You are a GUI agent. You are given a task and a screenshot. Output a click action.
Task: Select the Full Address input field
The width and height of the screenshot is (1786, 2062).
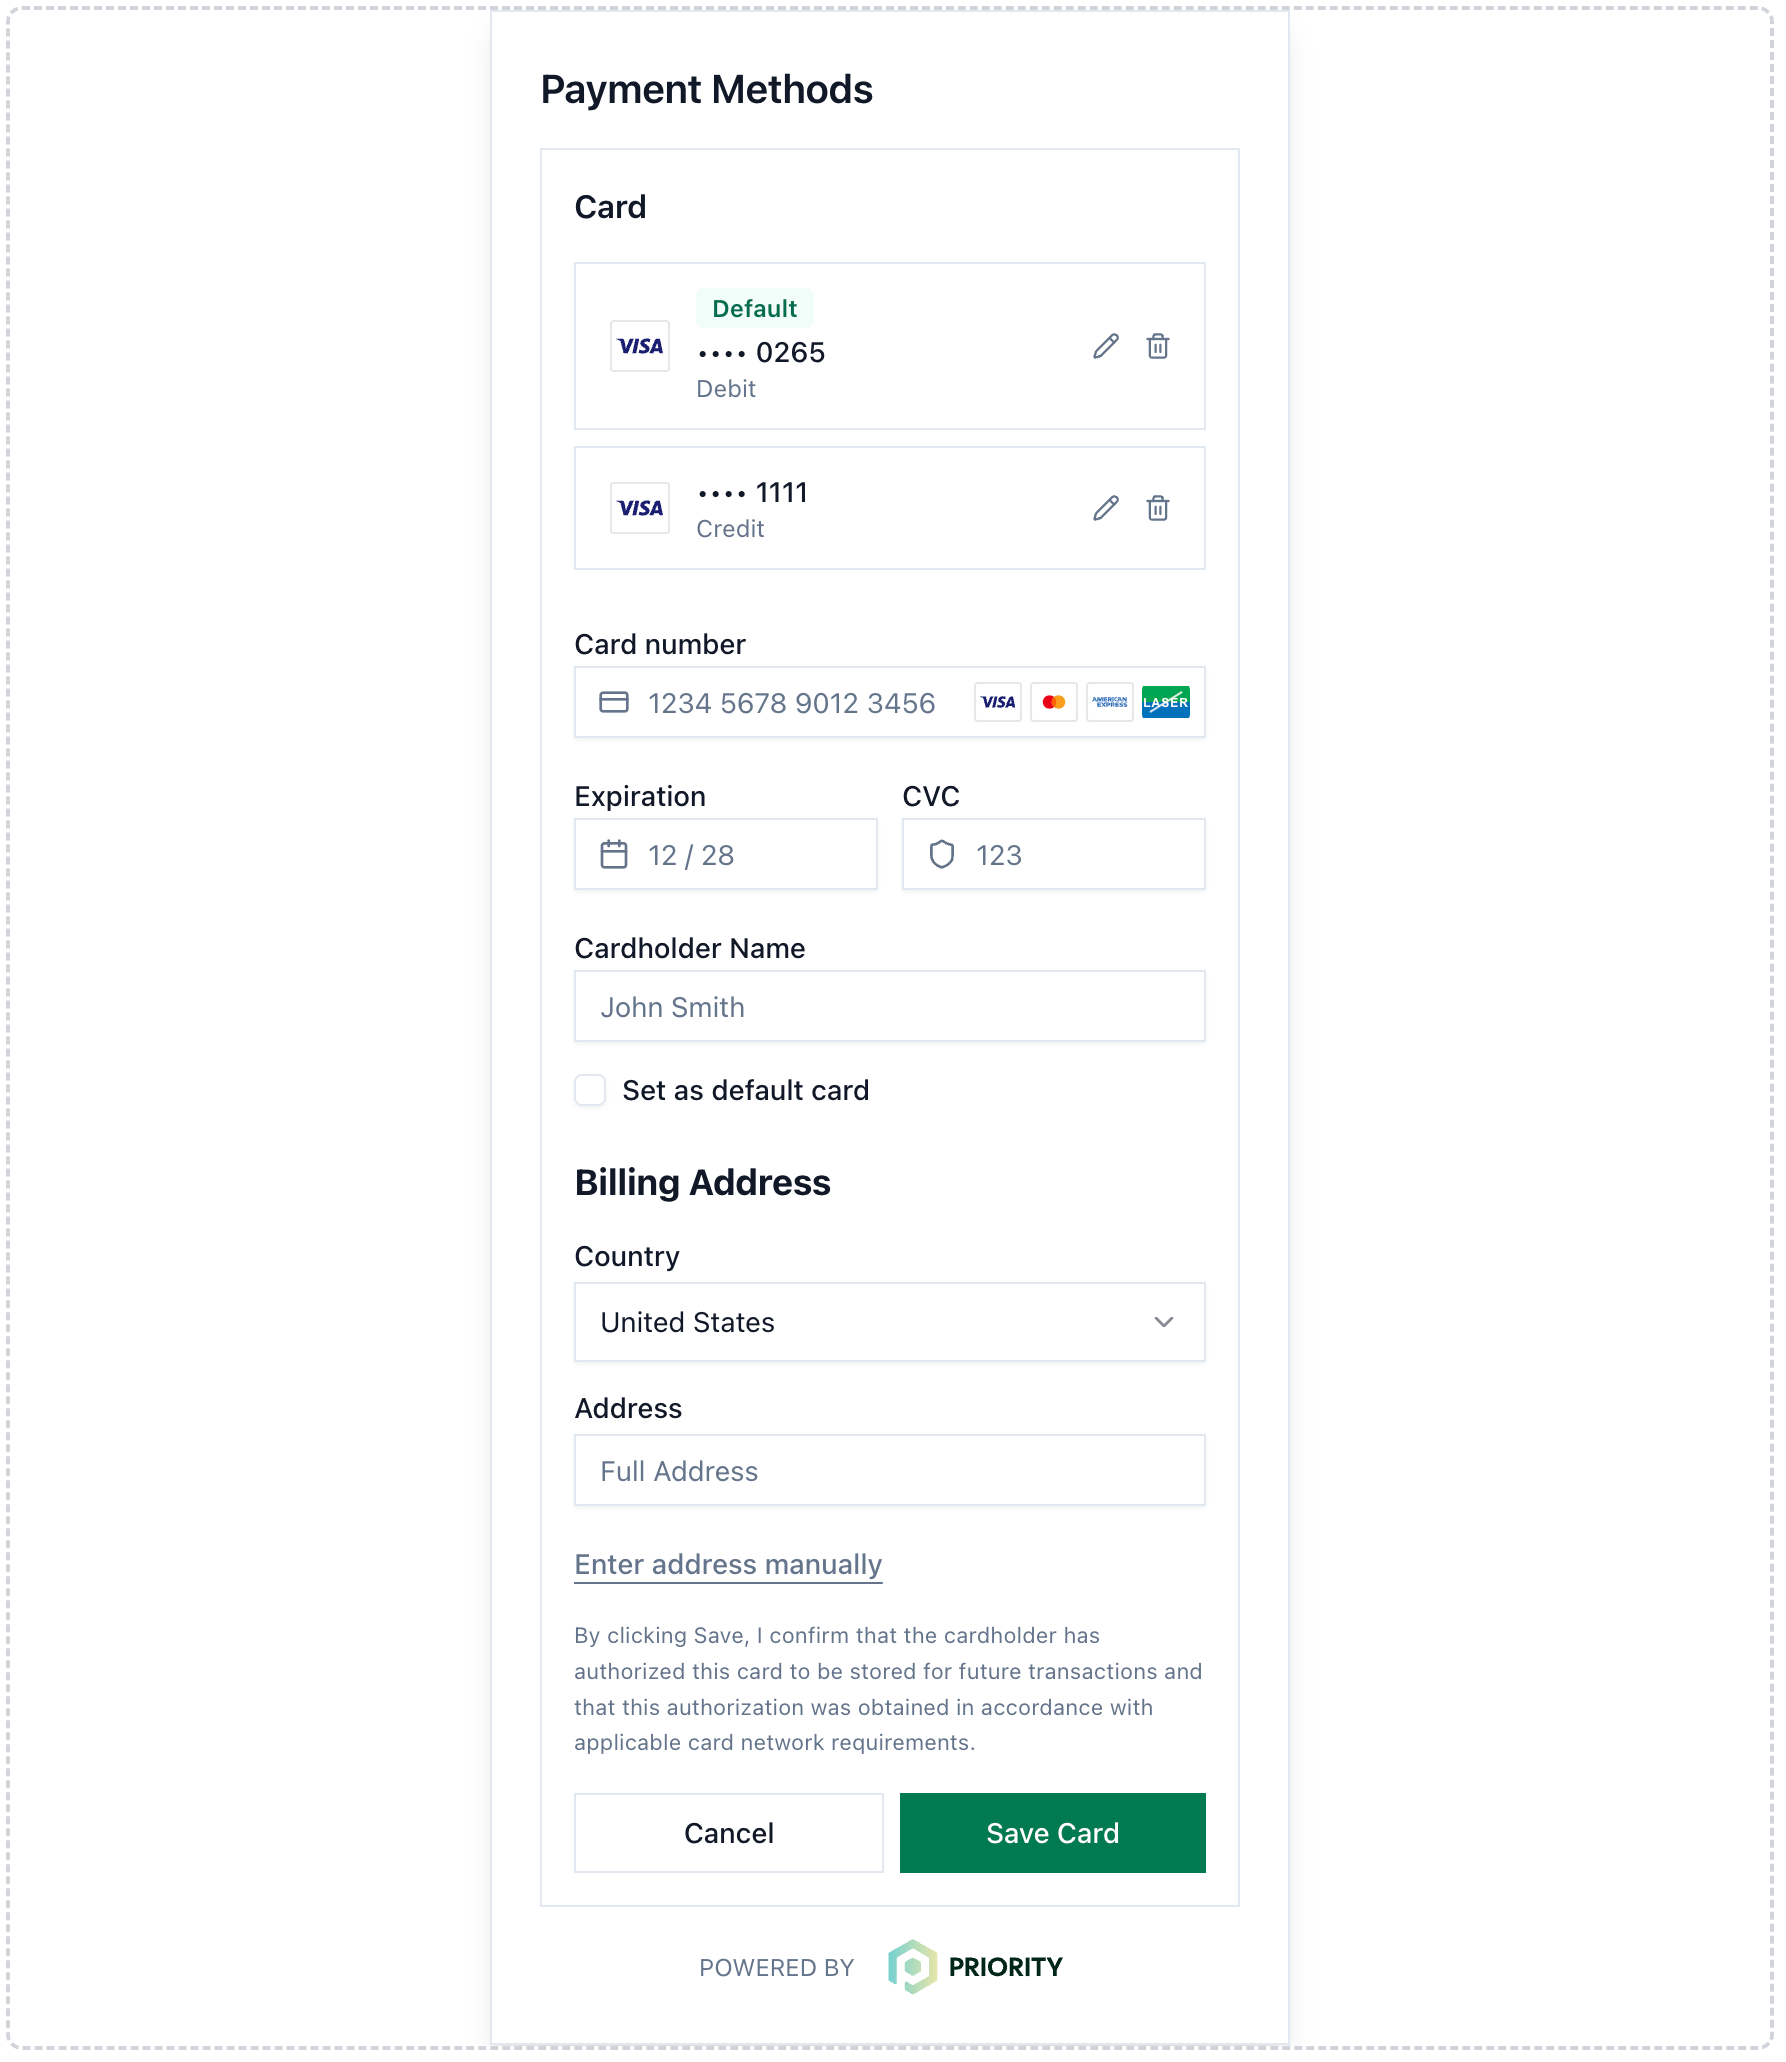point(888,1471)
